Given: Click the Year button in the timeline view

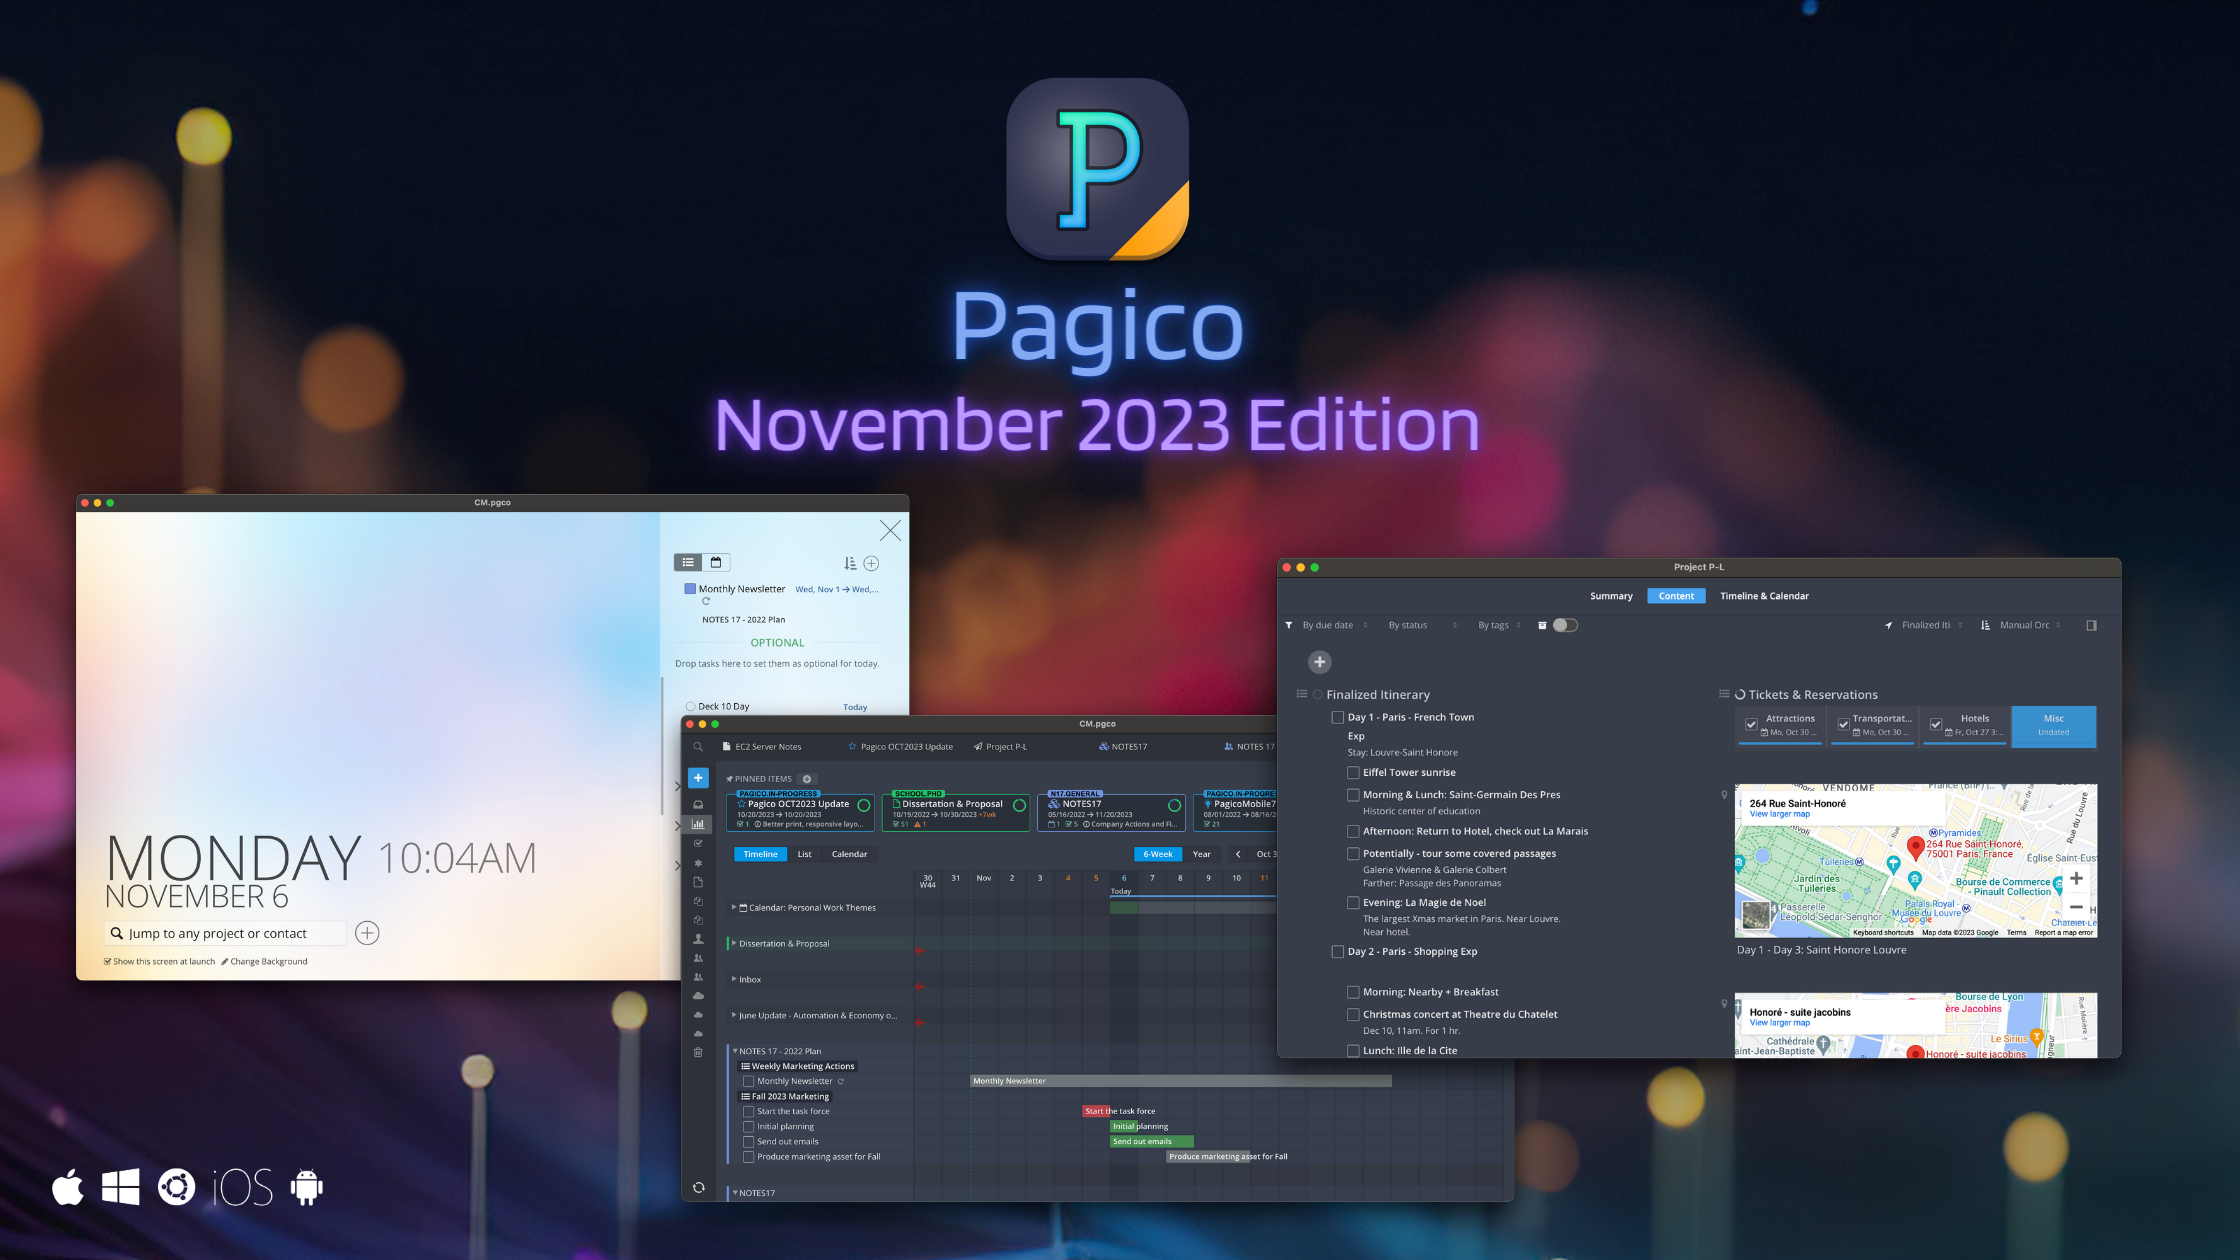Looking at the screenshot, I should pyautogui.click(x=1202, y=854).
